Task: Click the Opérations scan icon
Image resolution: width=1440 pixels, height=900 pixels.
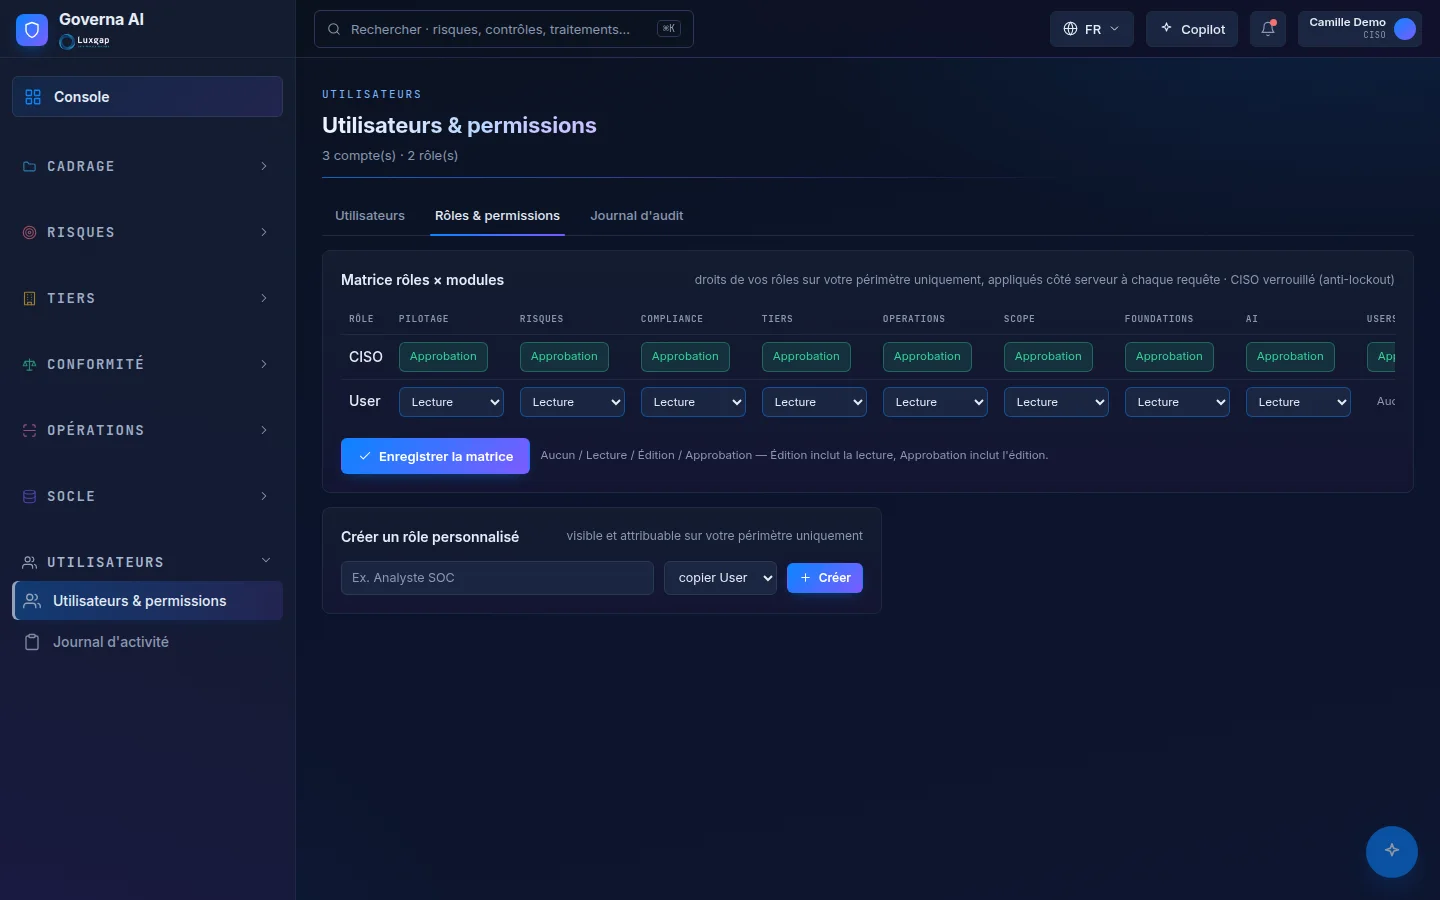Action: [29, 431]
